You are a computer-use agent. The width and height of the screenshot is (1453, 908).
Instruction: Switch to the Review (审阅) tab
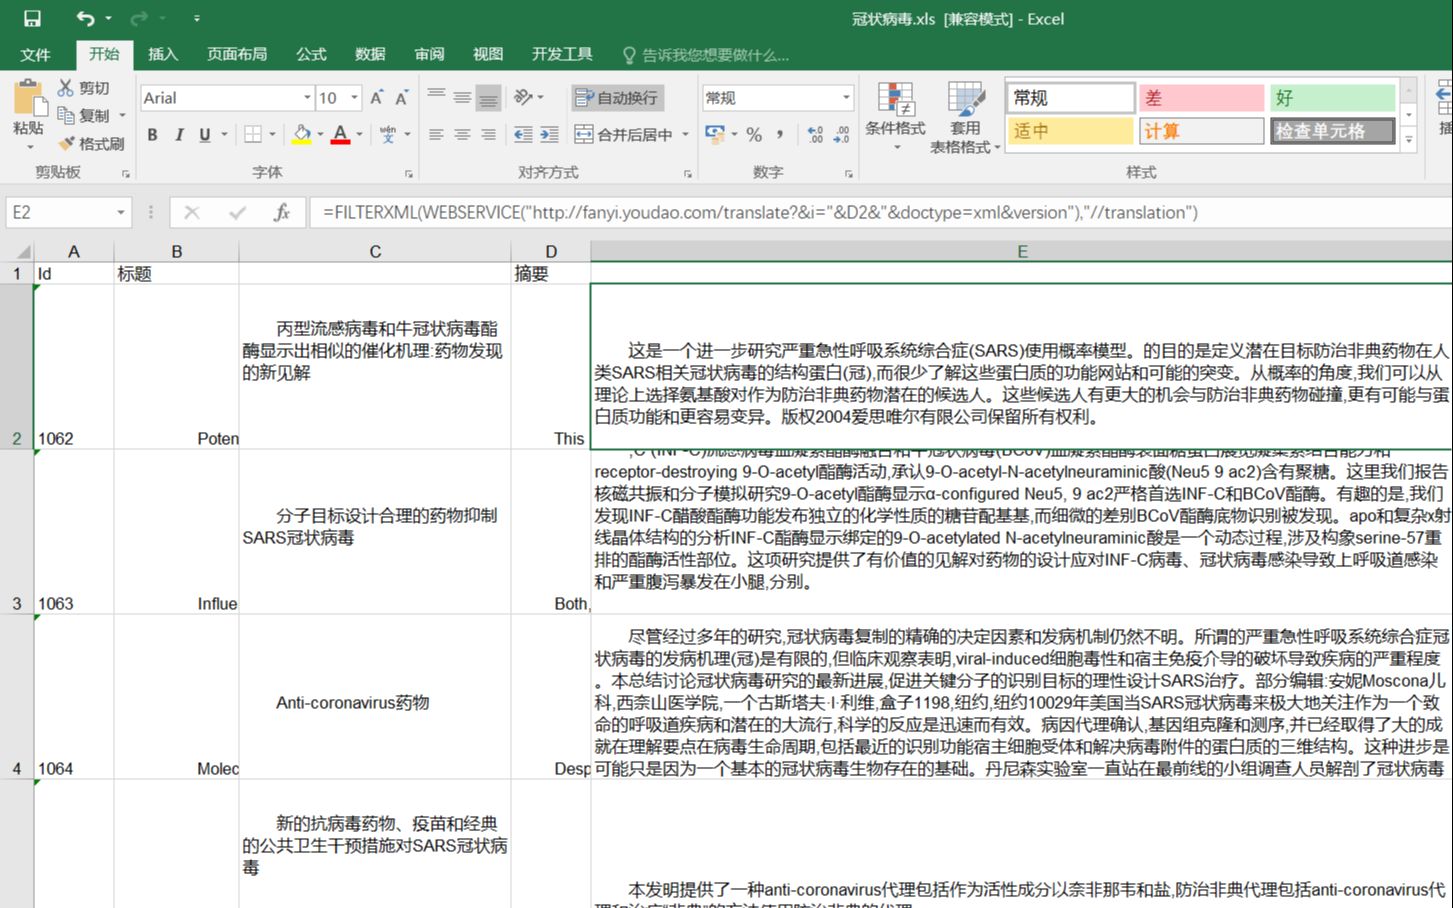pos(429,54)
